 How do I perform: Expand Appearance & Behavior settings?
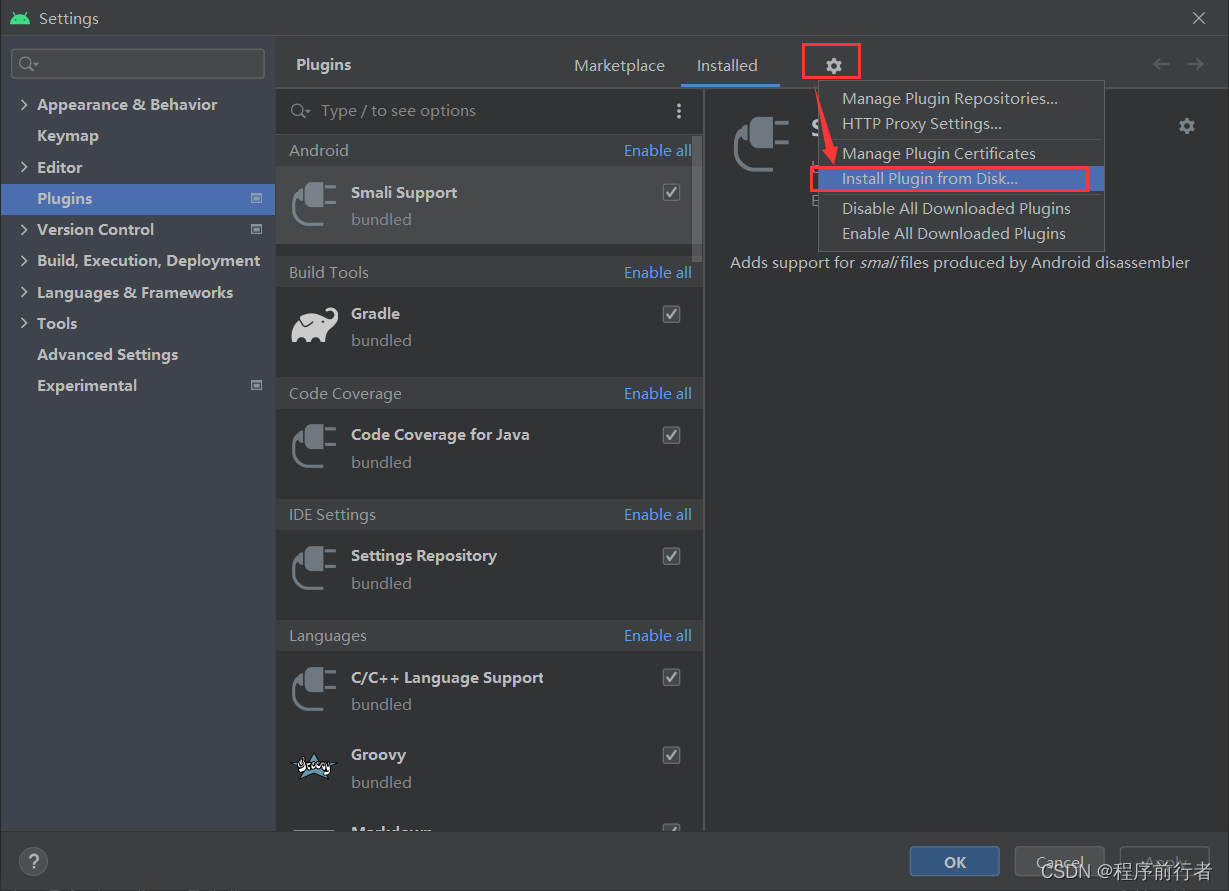coord(24,104)
